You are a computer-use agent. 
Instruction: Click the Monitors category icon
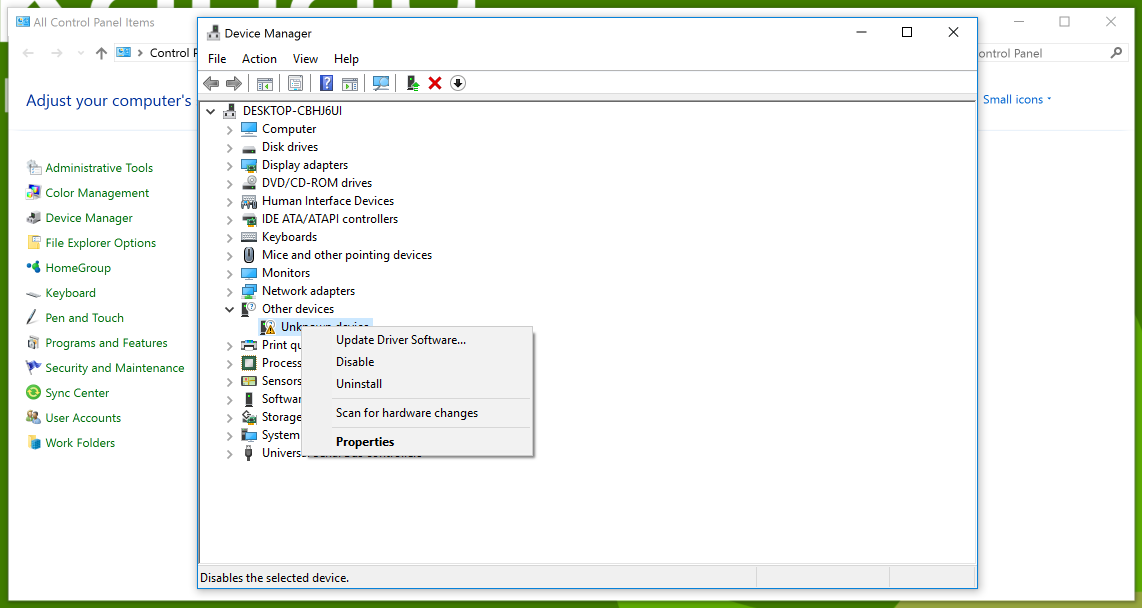[249, 273]
